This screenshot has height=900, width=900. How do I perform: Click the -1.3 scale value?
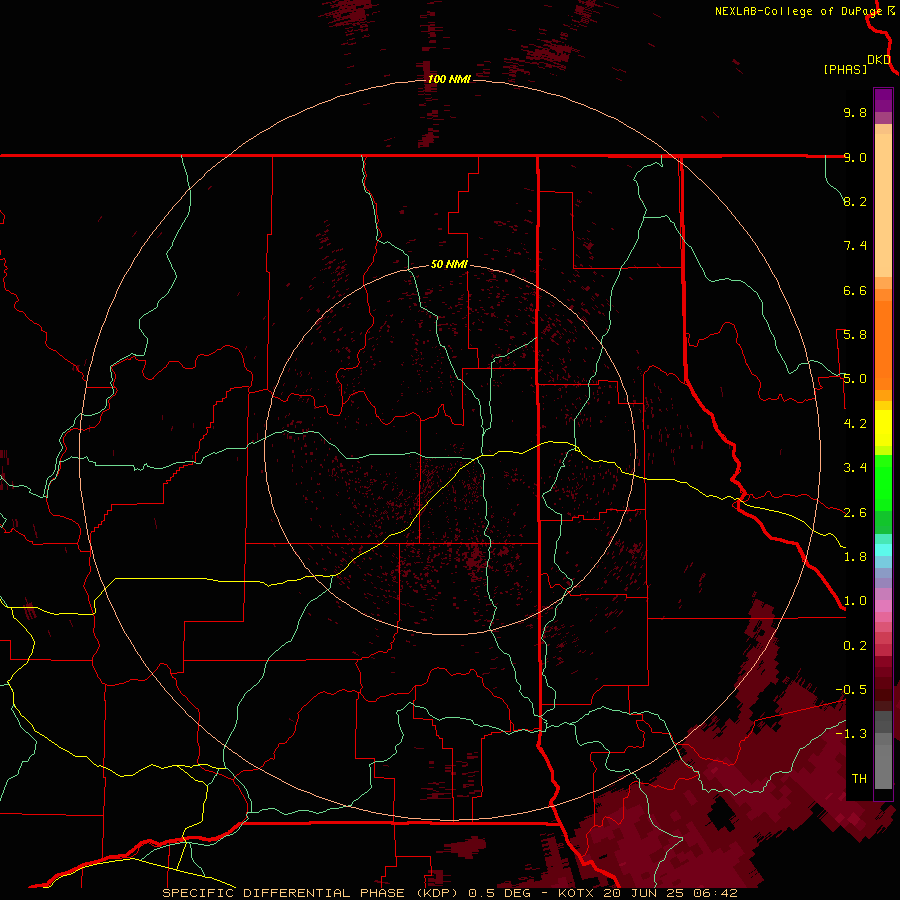(x=851, y=734)
